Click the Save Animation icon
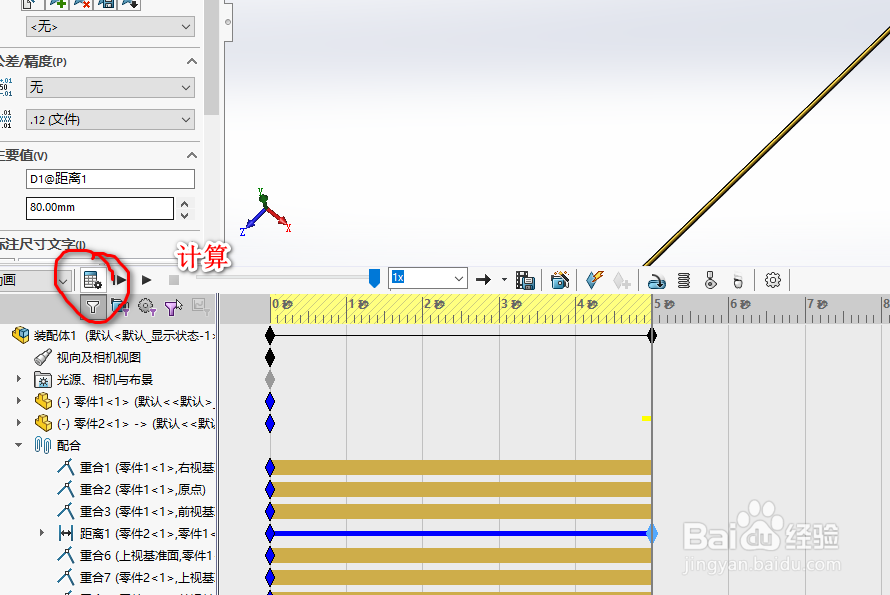Screen dimensions: 890x595 tap(526, 280)
